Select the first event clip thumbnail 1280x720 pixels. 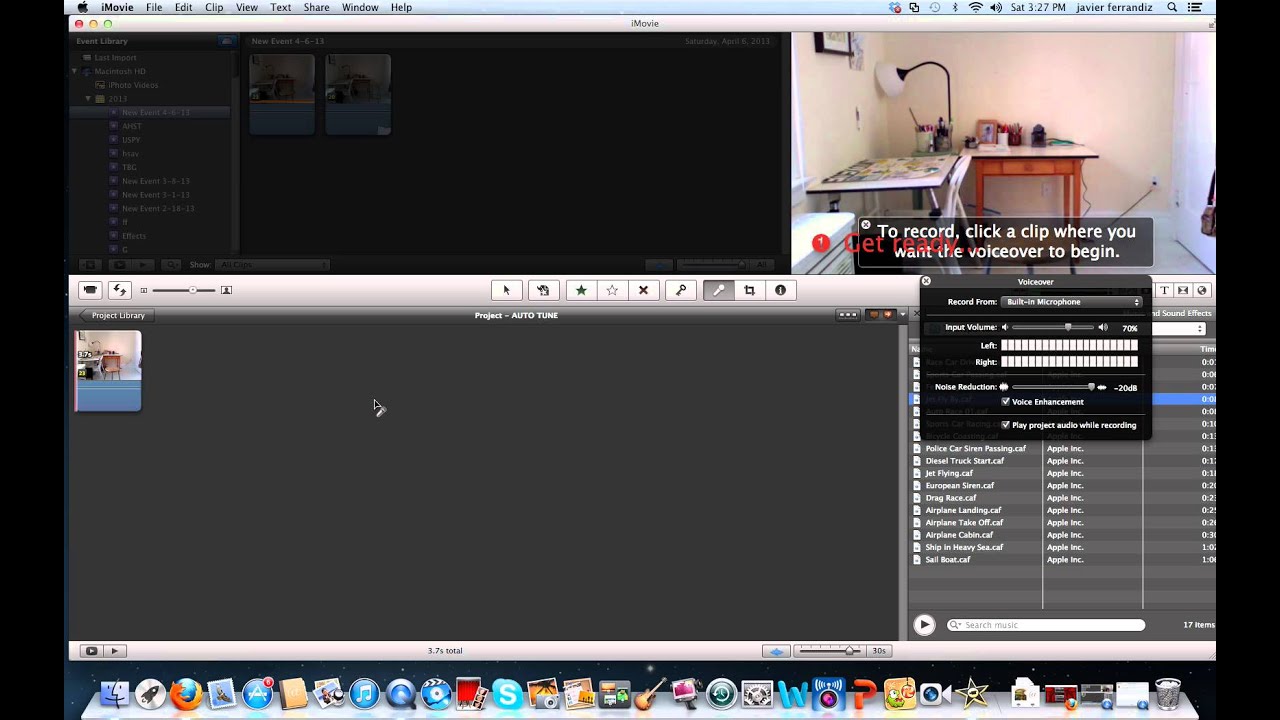click(282, 94)
